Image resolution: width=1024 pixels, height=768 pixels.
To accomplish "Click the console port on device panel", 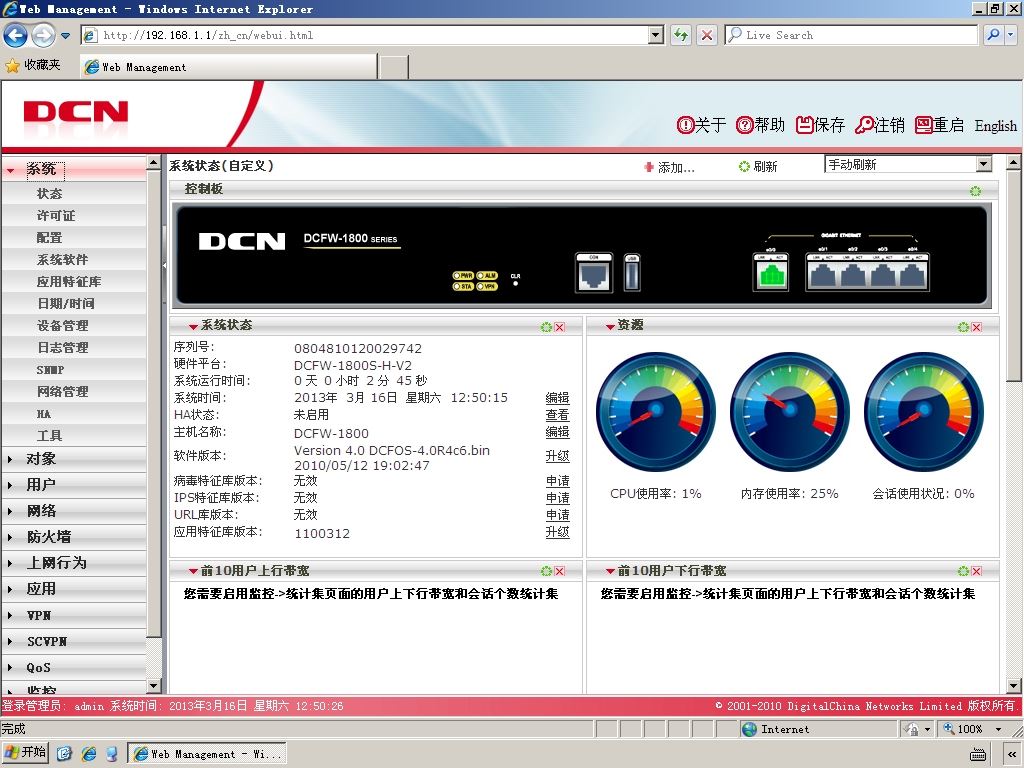I will click(594, 273).
